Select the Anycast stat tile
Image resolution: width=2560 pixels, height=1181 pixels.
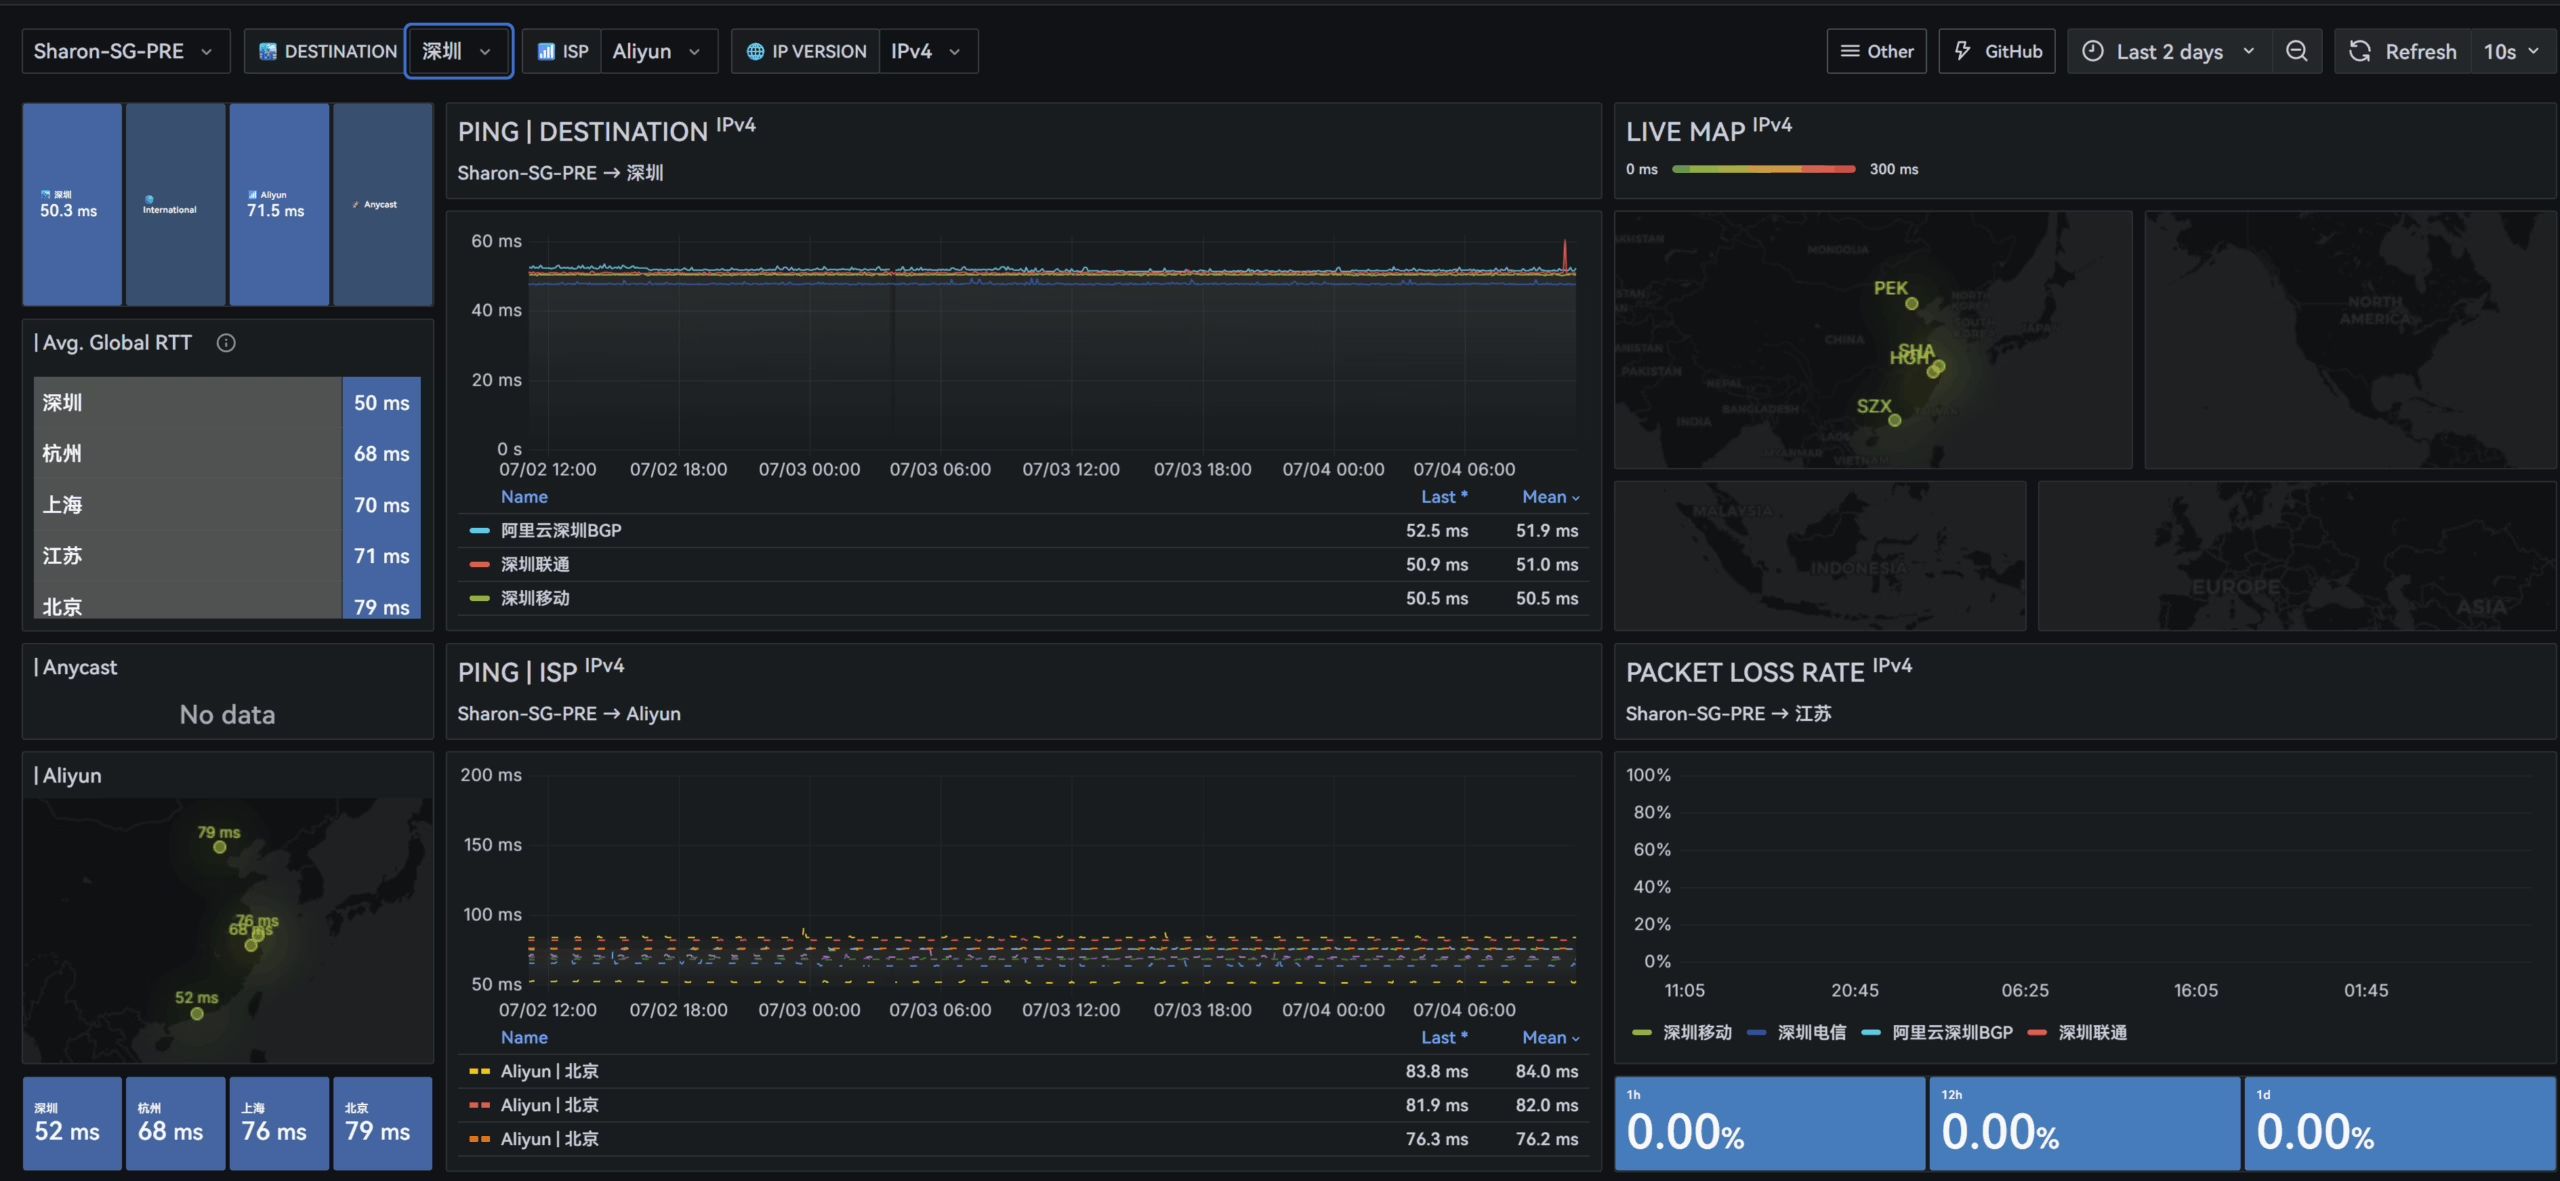click(383, 204)
